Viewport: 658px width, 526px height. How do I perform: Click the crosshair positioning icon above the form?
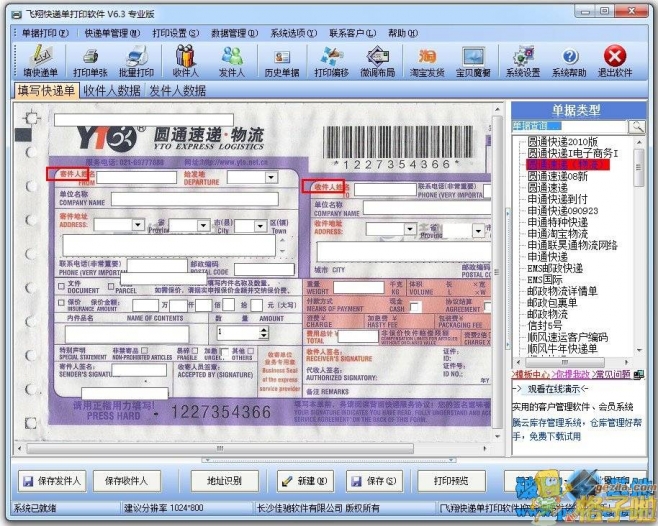[31, 118]
